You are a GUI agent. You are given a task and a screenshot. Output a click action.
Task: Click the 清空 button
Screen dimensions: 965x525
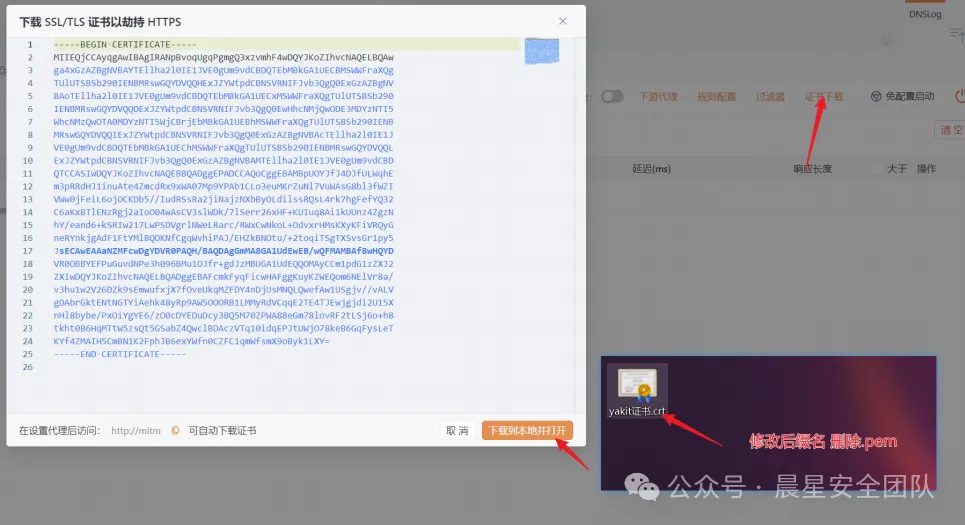coord(949,130)
